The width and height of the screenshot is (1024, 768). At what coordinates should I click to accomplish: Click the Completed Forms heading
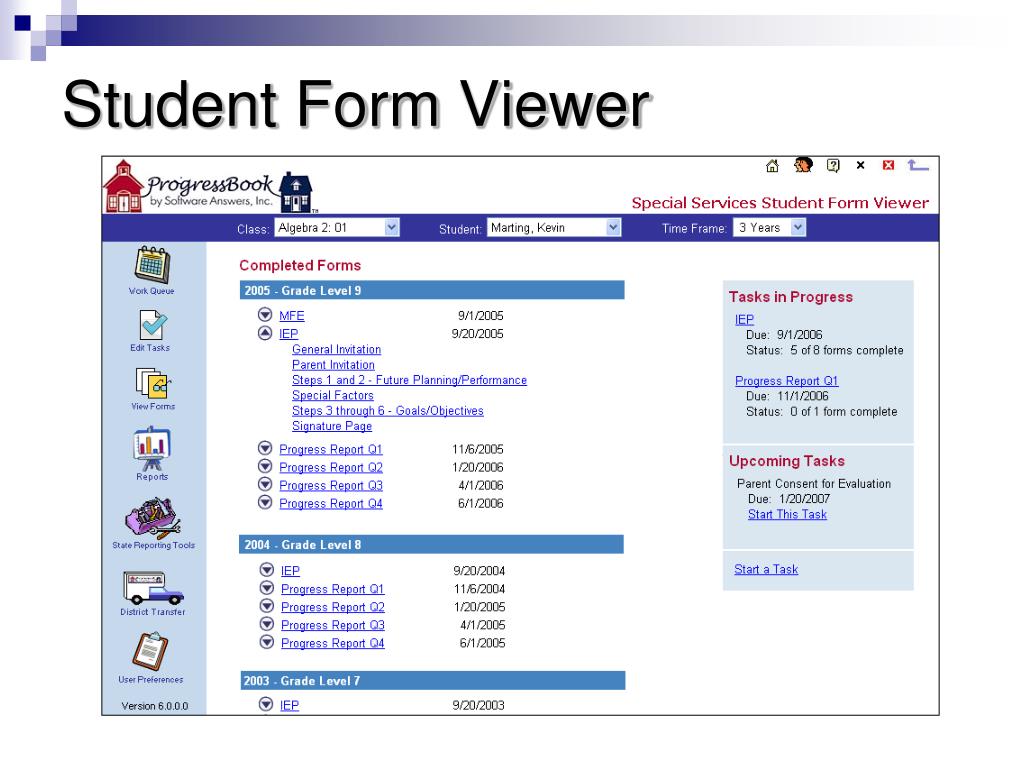click(x=300, y=265)
